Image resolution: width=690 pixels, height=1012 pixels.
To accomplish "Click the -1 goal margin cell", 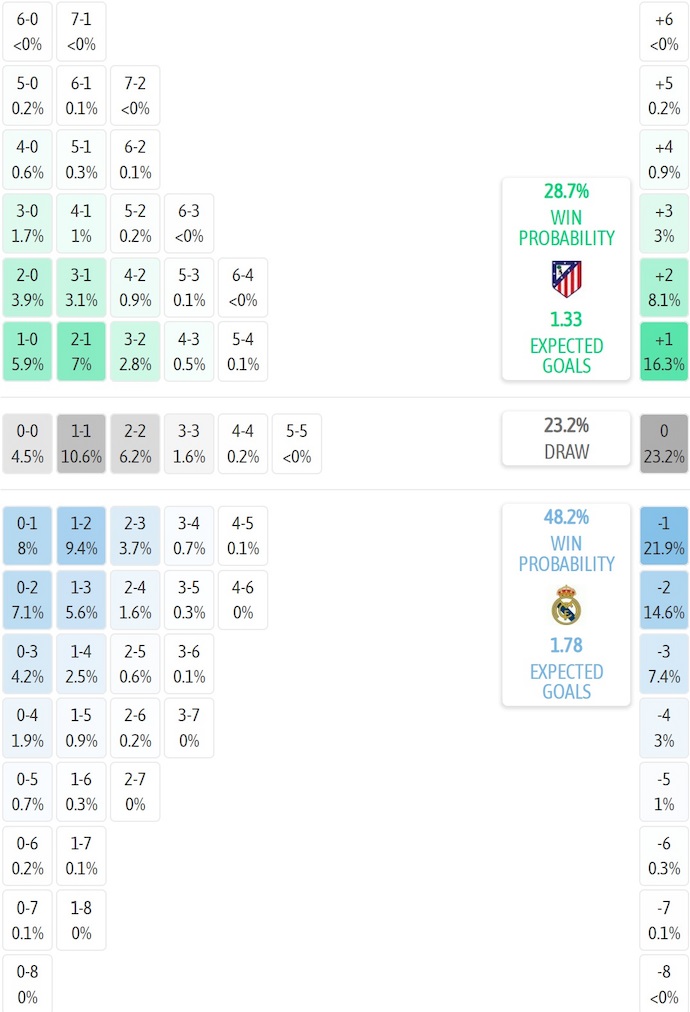I will [664, 535].
